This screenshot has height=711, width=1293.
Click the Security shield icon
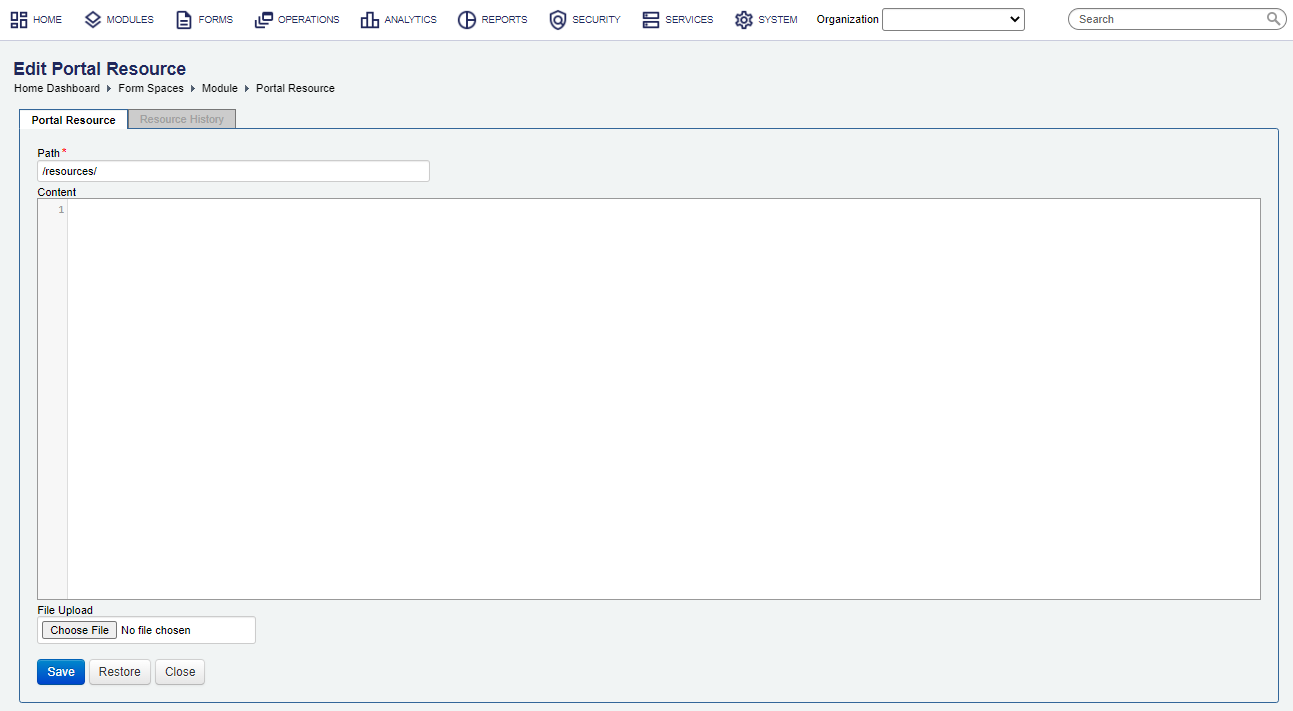click(558, 20)
